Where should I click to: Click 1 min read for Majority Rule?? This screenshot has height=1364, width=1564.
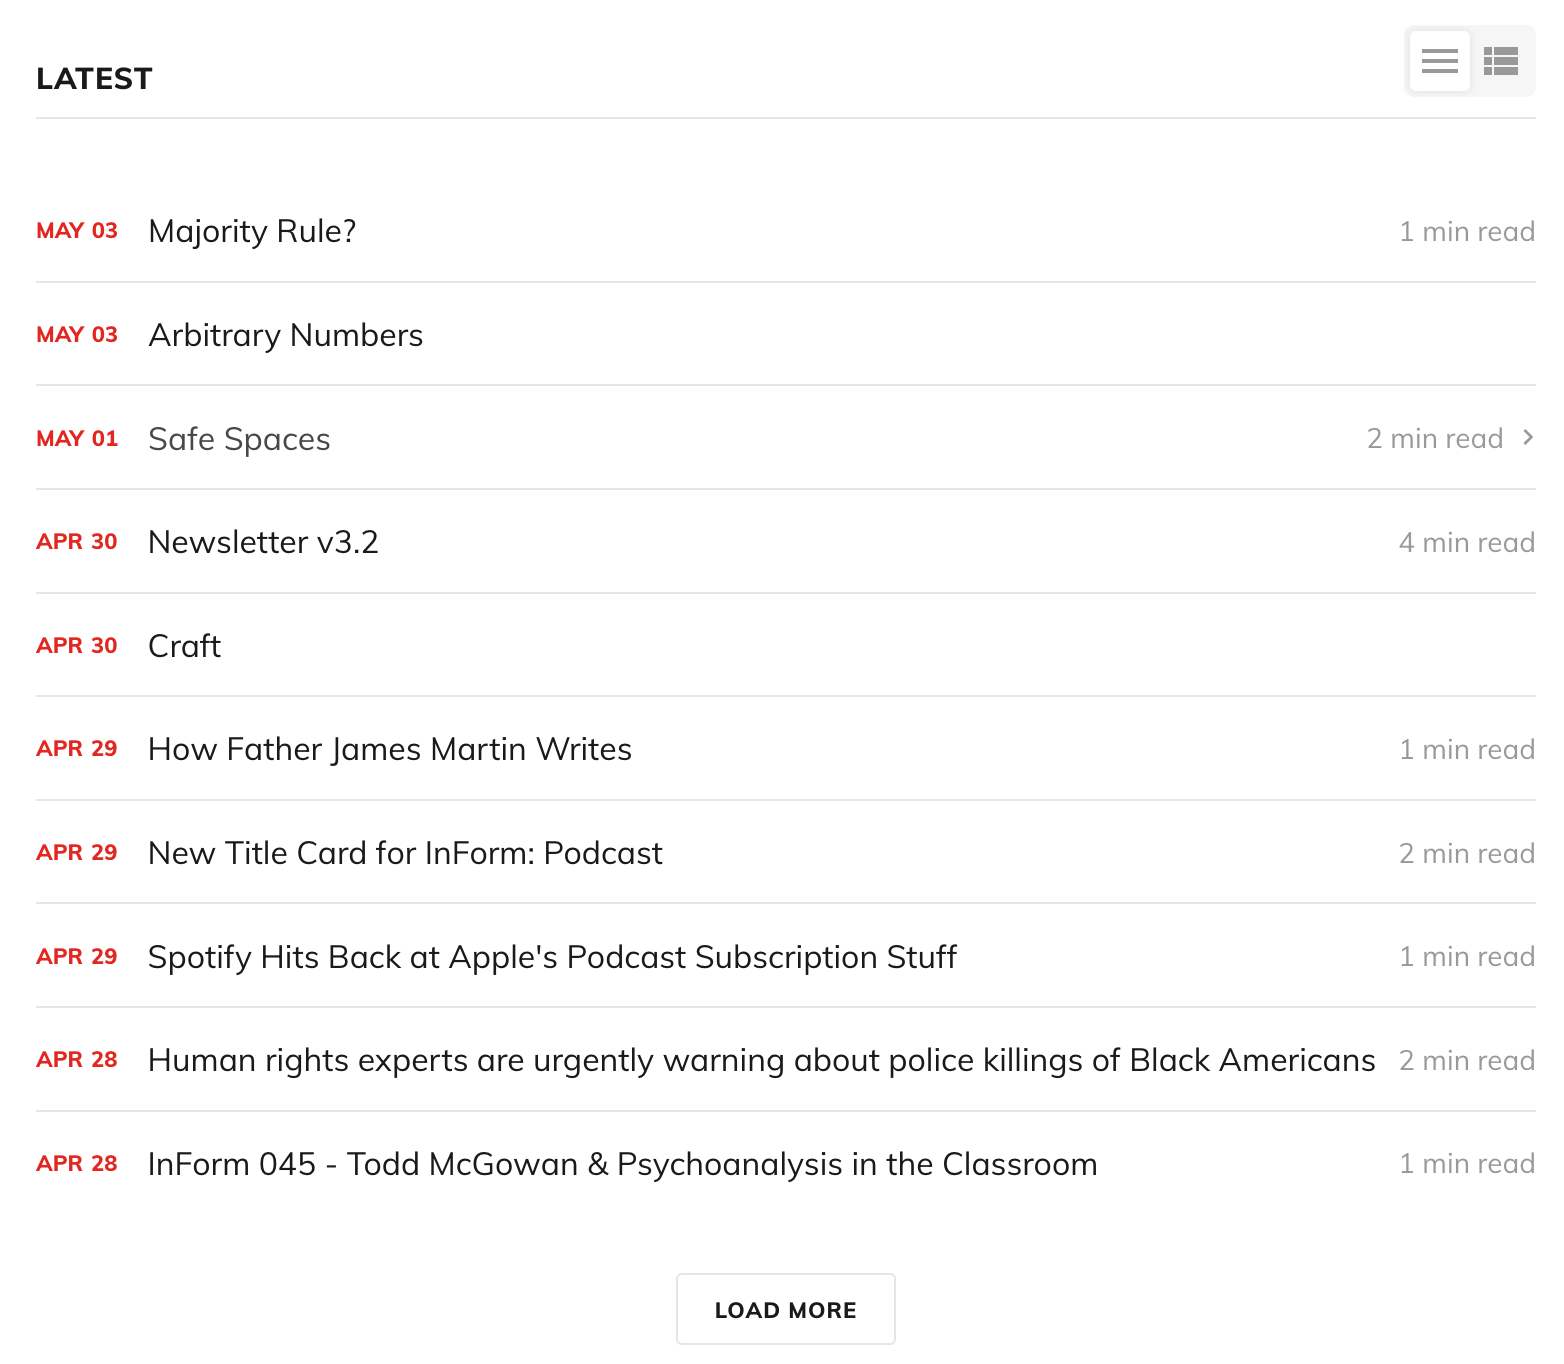(x=1467, y=232)
